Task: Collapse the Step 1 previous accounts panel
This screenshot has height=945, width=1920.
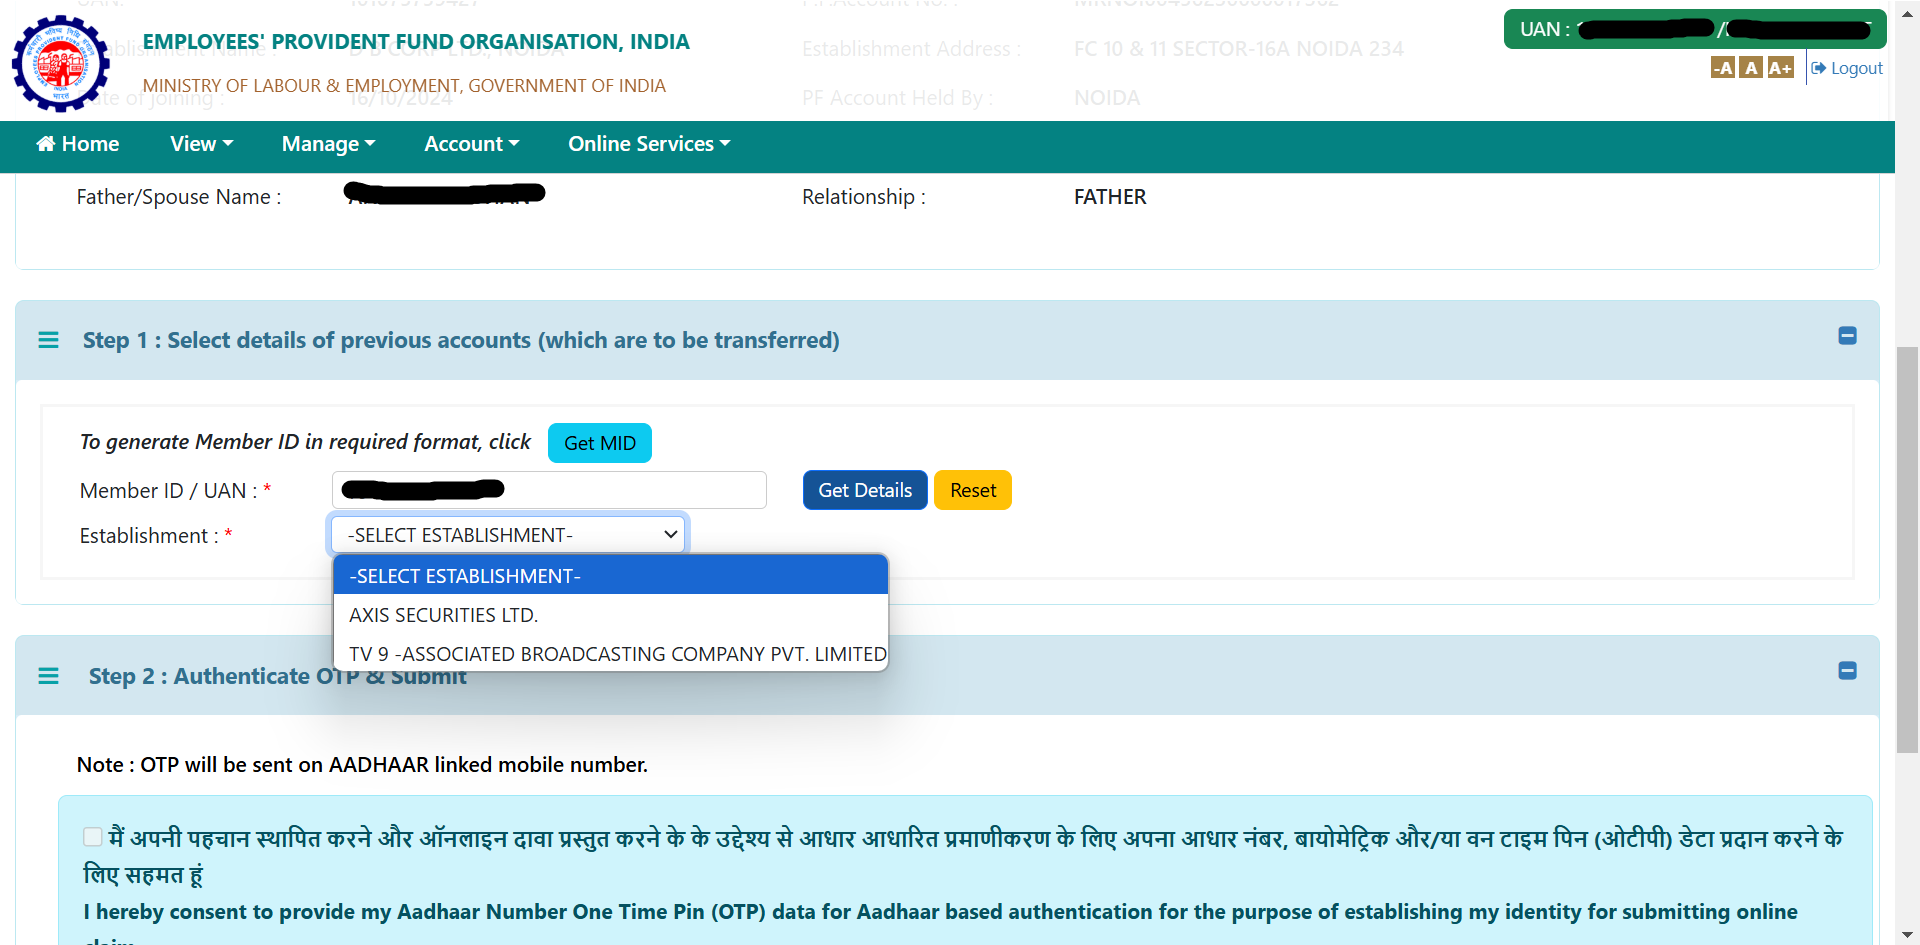Action: coord(1847,336)
